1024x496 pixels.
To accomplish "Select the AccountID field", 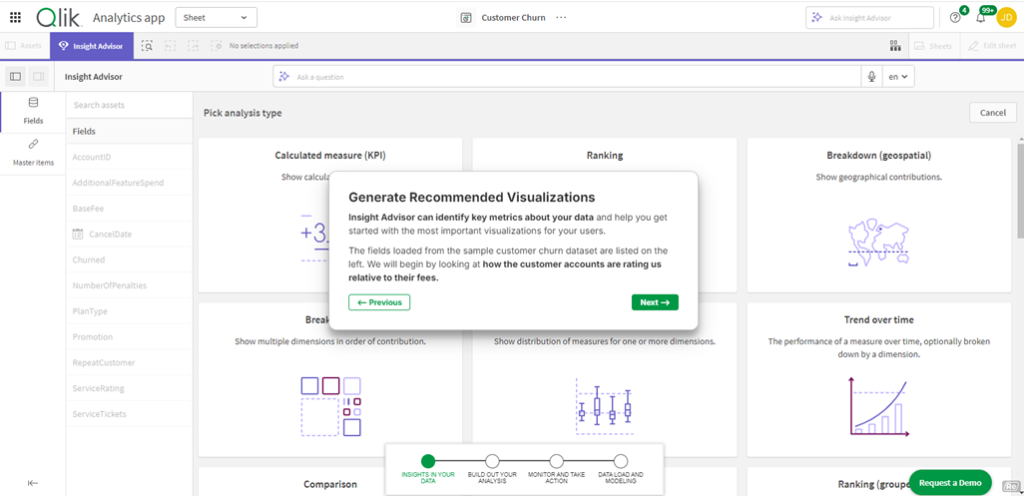I will (92, 157).
